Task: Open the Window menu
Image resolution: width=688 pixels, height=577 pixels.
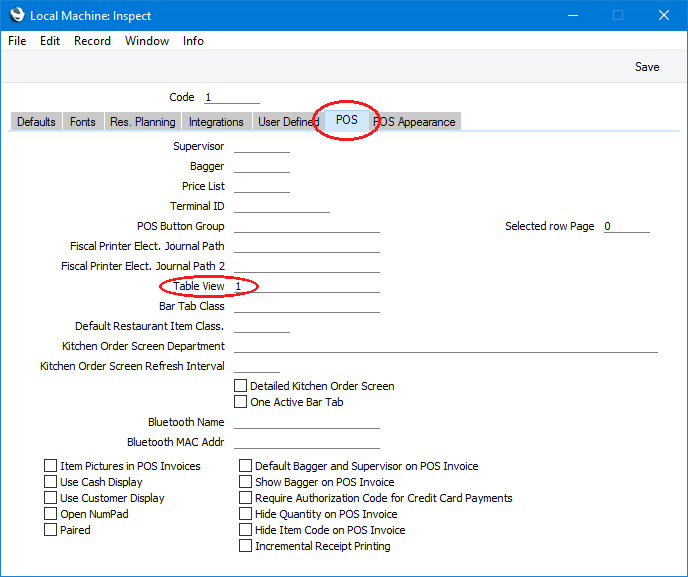Action: (x=147, y=41)
